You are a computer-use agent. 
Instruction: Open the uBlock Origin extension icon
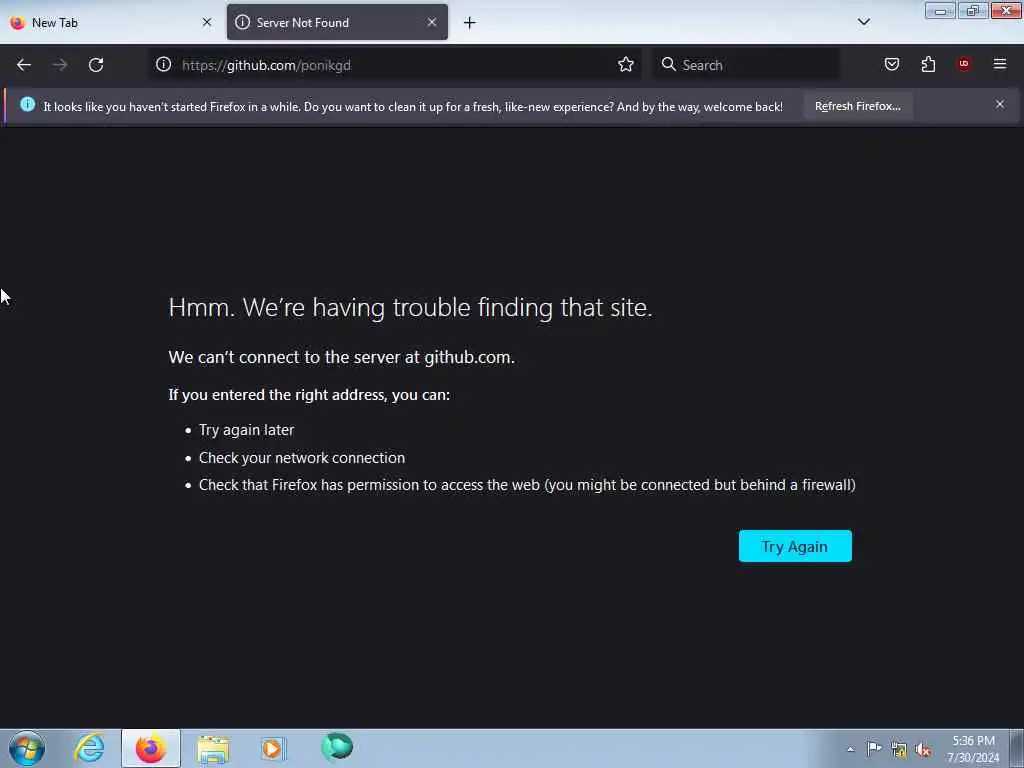click(964, 64)
